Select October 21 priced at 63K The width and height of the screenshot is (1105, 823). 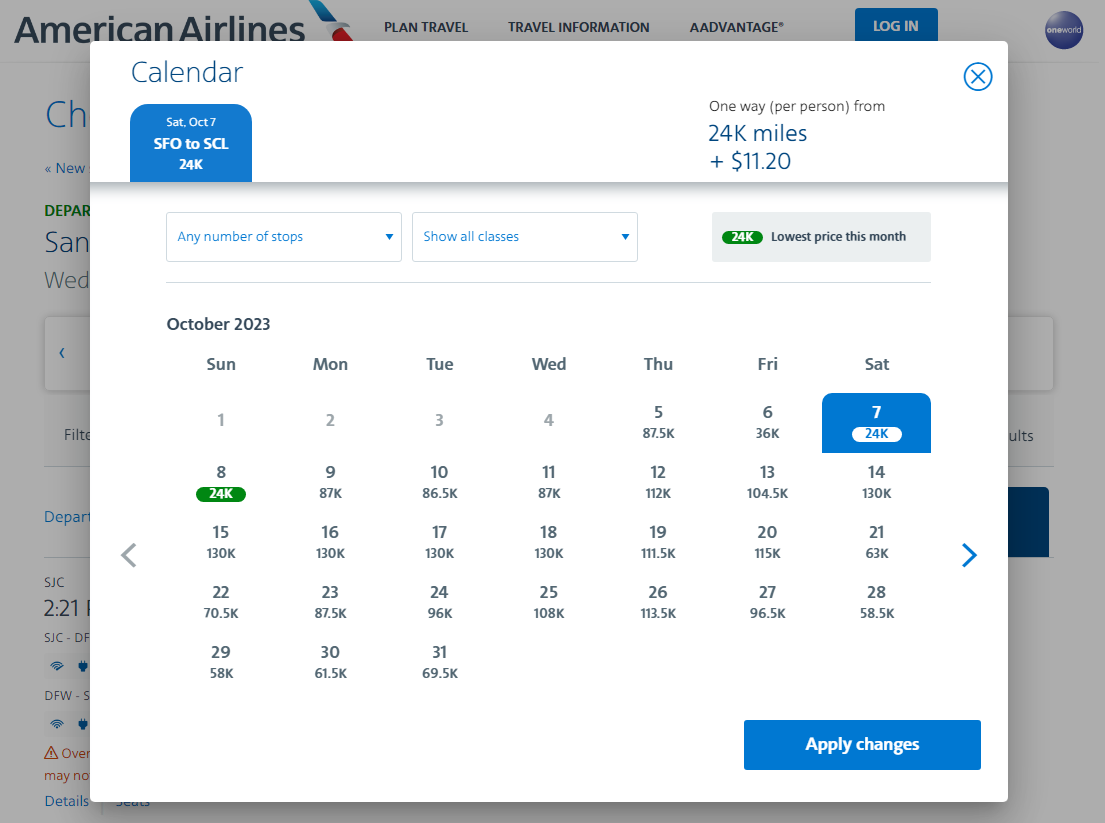[877, 543]
